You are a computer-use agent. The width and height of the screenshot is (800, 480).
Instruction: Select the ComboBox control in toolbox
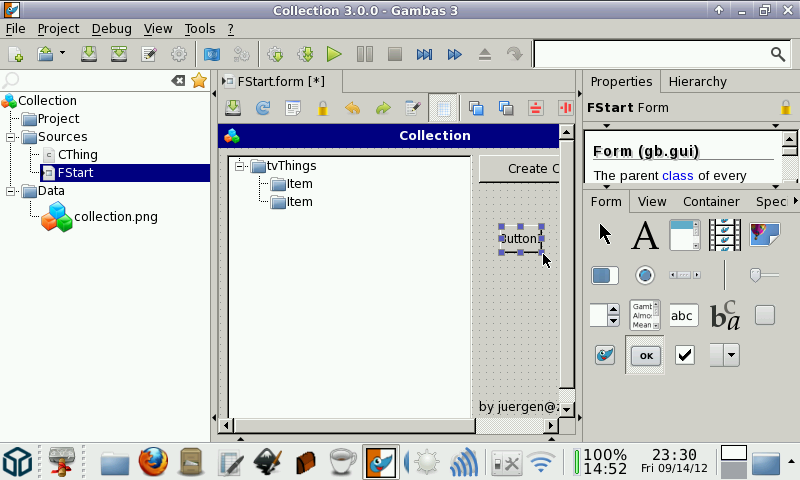pyautogui.click(x=724, y=355)
